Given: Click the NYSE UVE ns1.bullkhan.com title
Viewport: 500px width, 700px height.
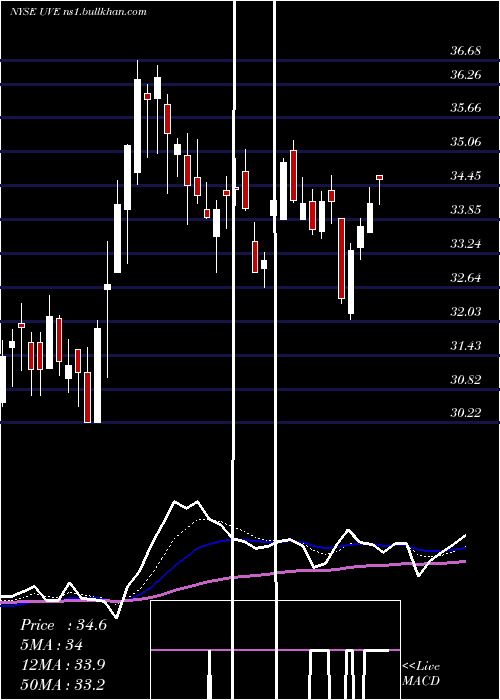Looking at the screenshot, I should click(x=78, y=12).
